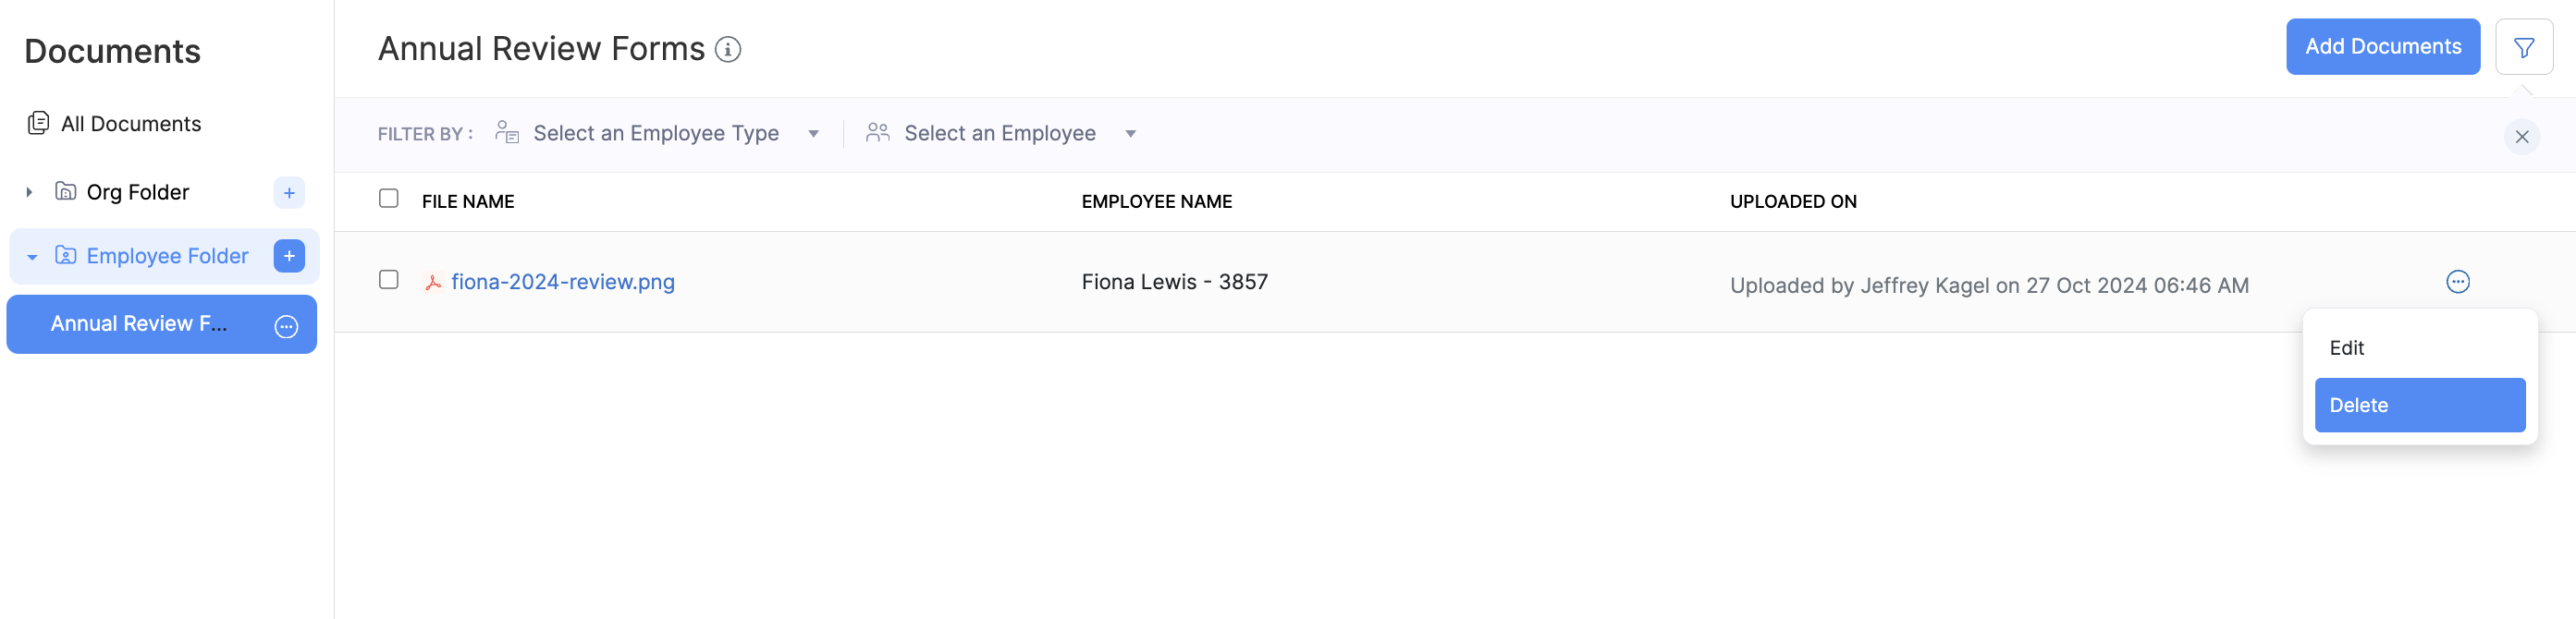Click the plus icon beside Org Folder
The width and height of the screenshot is (2576, 619).
(x=289, y=192)
